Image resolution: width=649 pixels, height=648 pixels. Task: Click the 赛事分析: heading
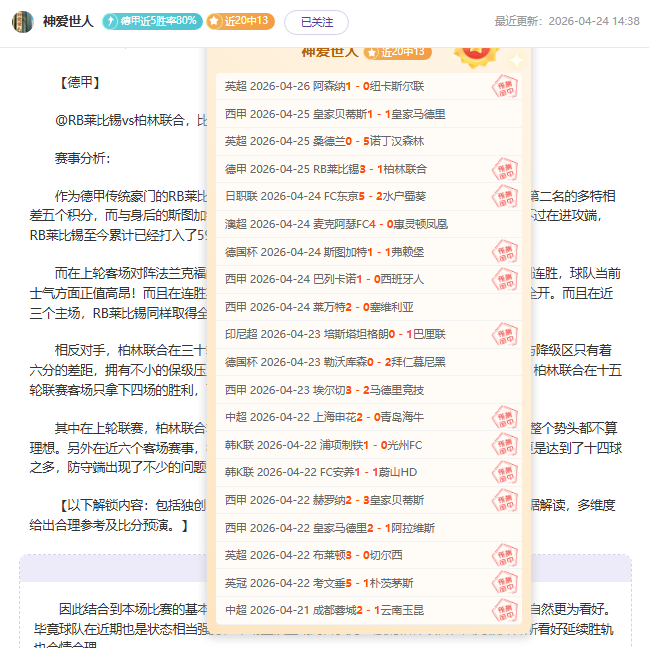82,158
